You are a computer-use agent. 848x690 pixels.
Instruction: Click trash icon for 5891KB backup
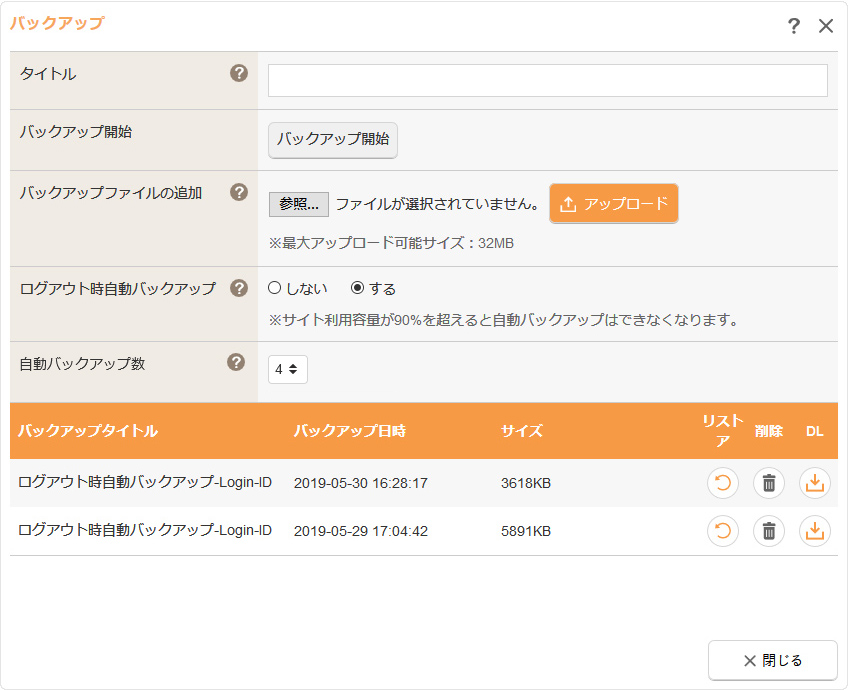tap(768, 531)
